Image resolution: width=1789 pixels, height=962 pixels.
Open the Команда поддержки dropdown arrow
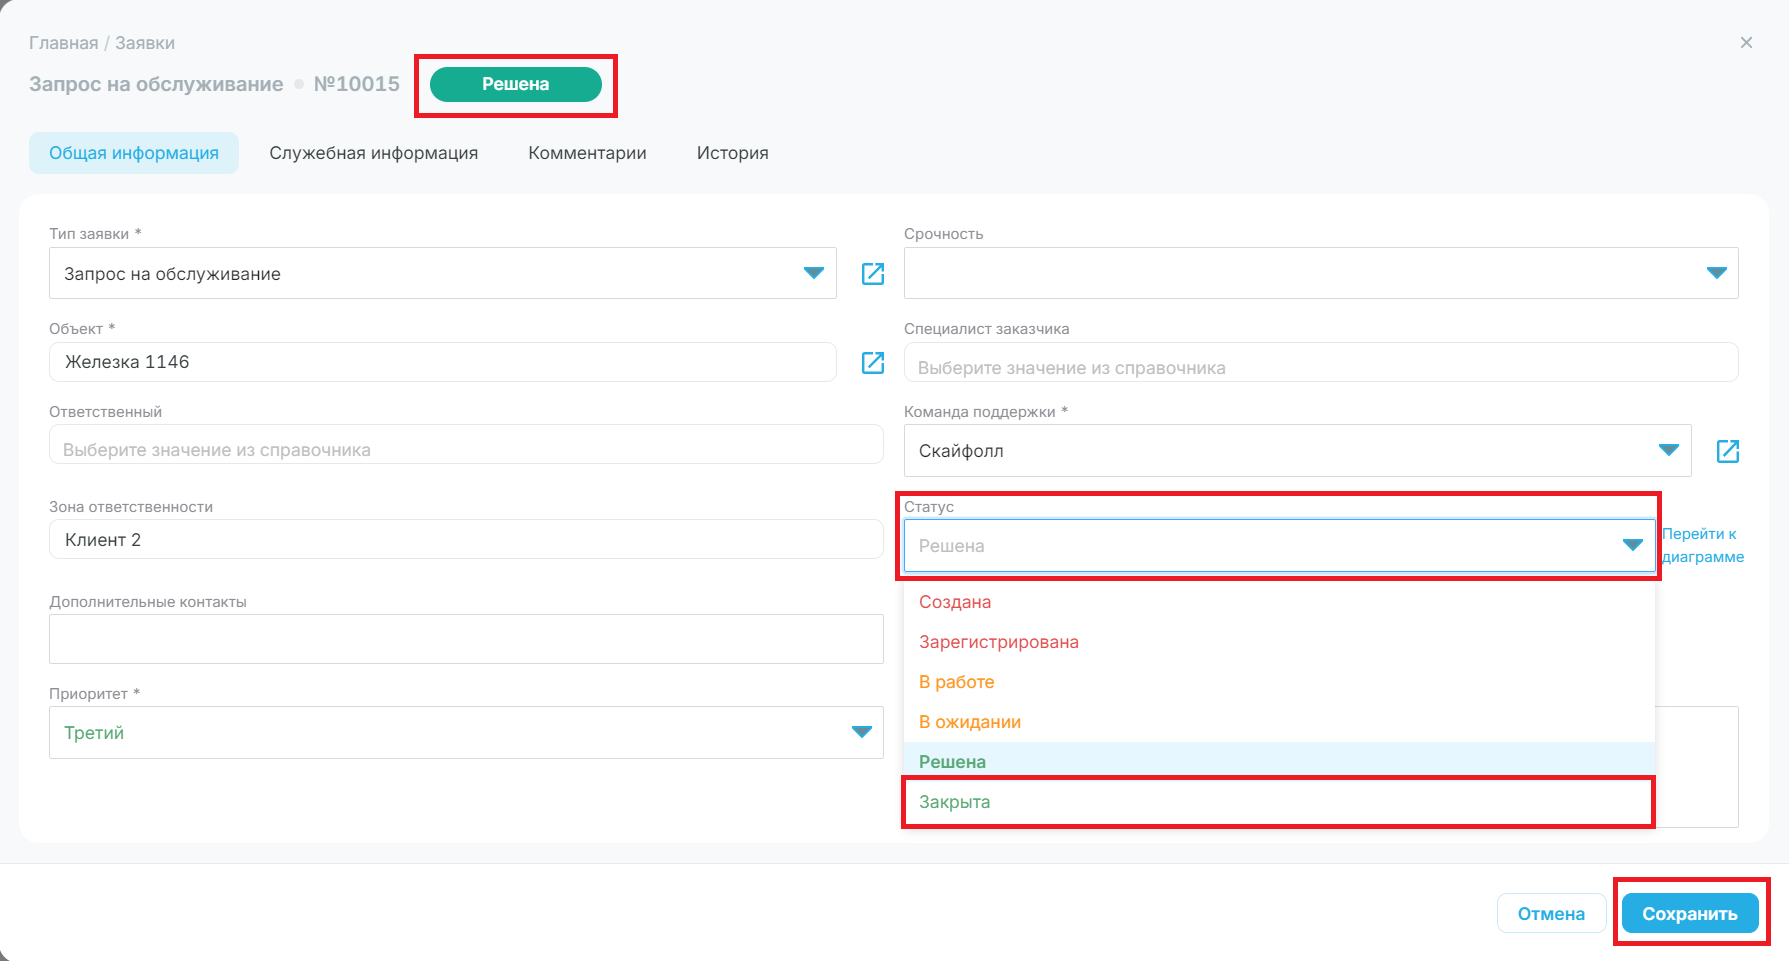(x=1669, y=450)
